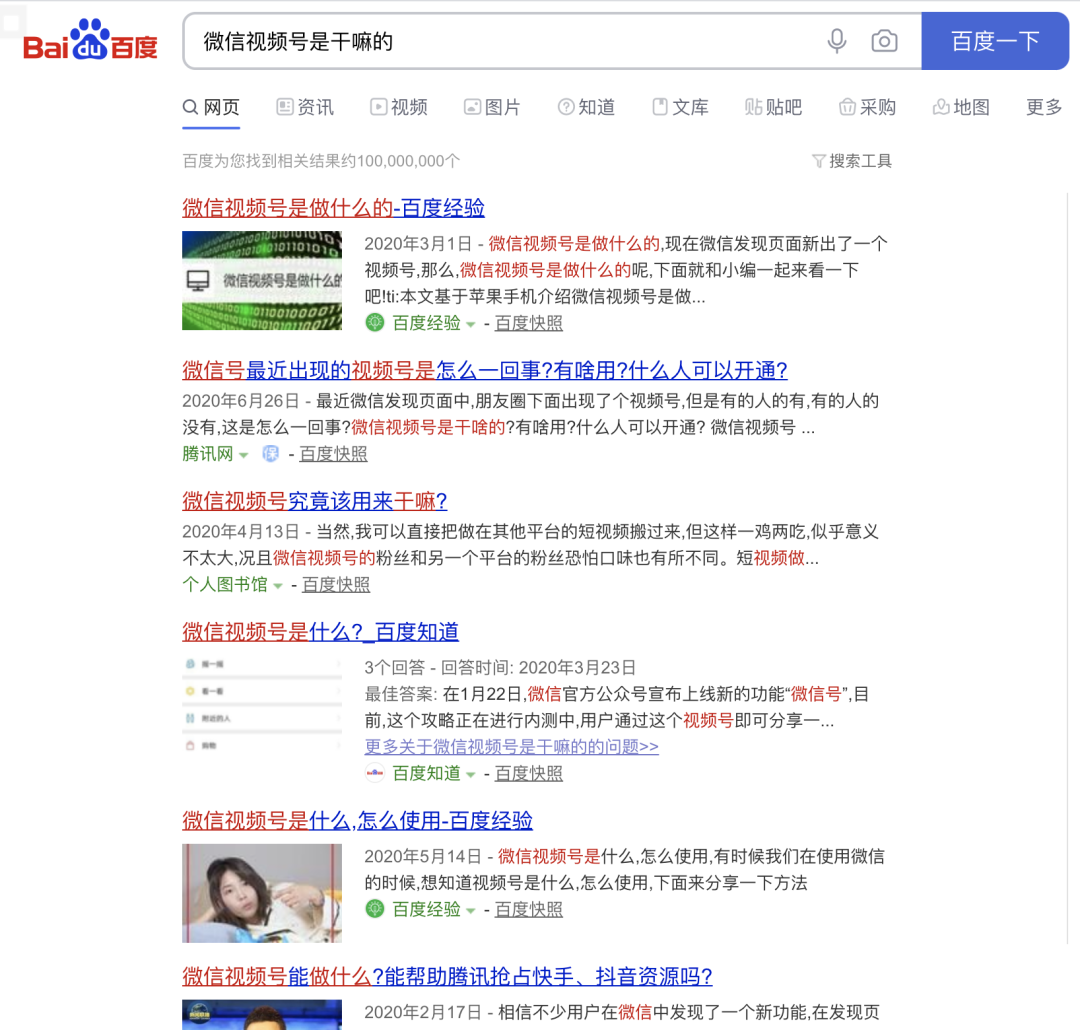
Task: Click the 百度经验 green icon in first result
Action: pyautogui.click(x=375, y=322)
